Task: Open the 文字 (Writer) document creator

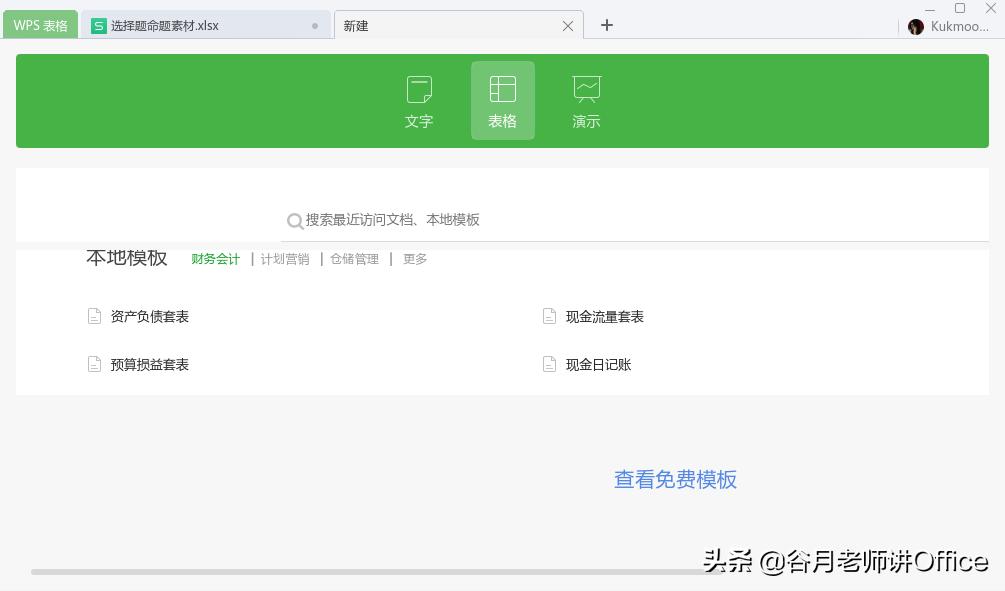Action: click(419, 100)
